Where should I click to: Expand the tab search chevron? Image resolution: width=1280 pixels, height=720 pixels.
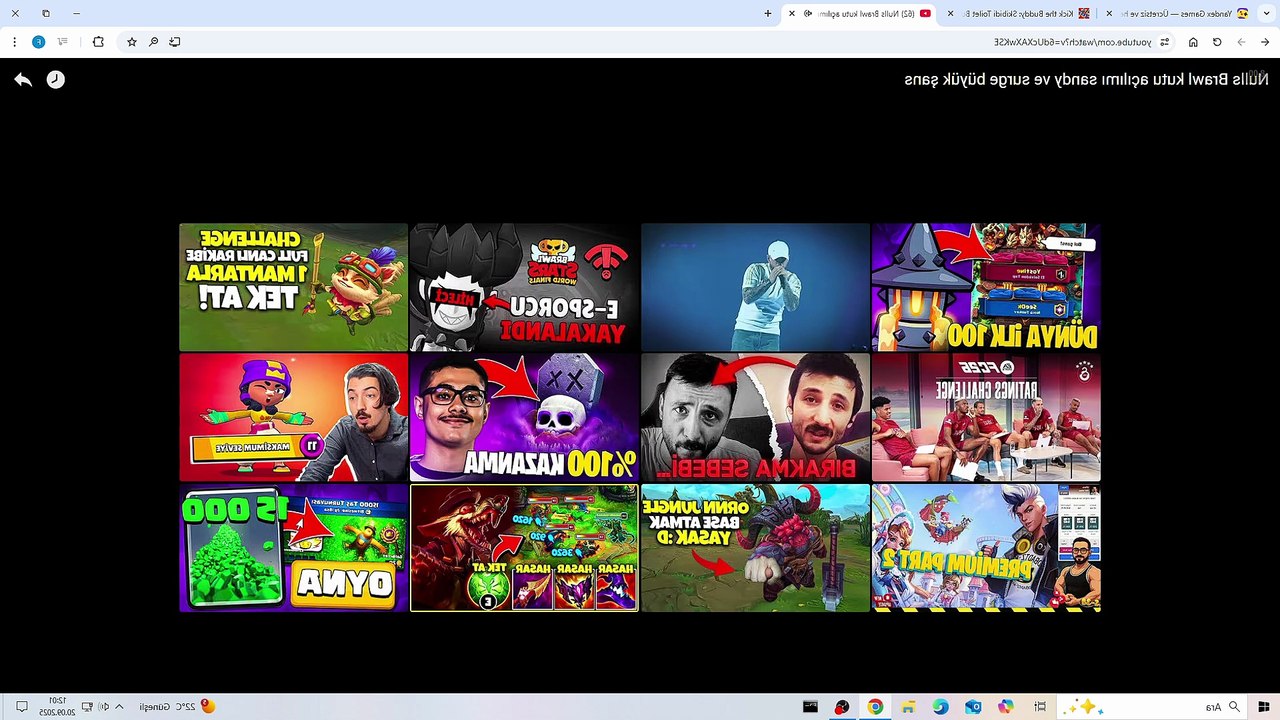pyautogui.click(x=1264, y=13)
